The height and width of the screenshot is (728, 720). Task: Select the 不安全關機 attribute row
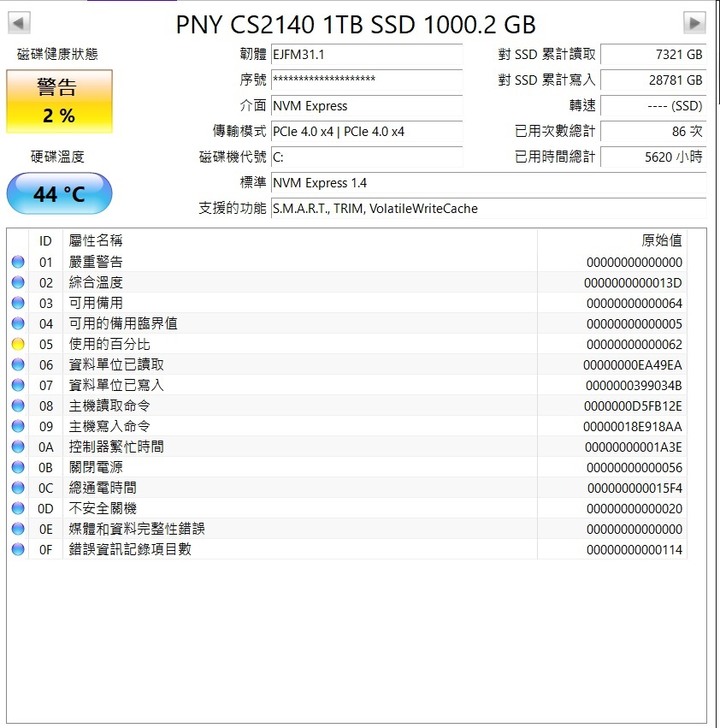(x=347, y=508)
